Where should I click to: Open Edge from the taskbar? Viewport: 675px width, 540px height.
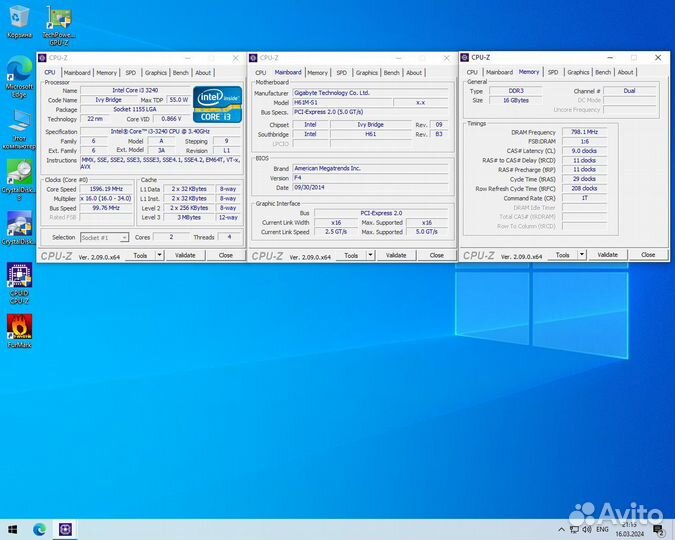coord(40,529)
